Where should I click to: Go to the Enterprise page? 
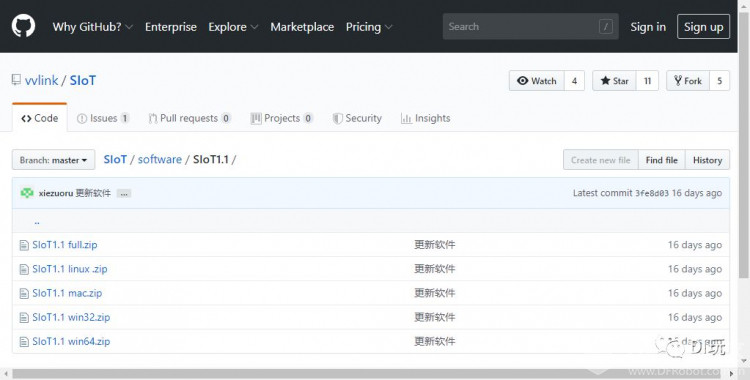tap(171, 27)
